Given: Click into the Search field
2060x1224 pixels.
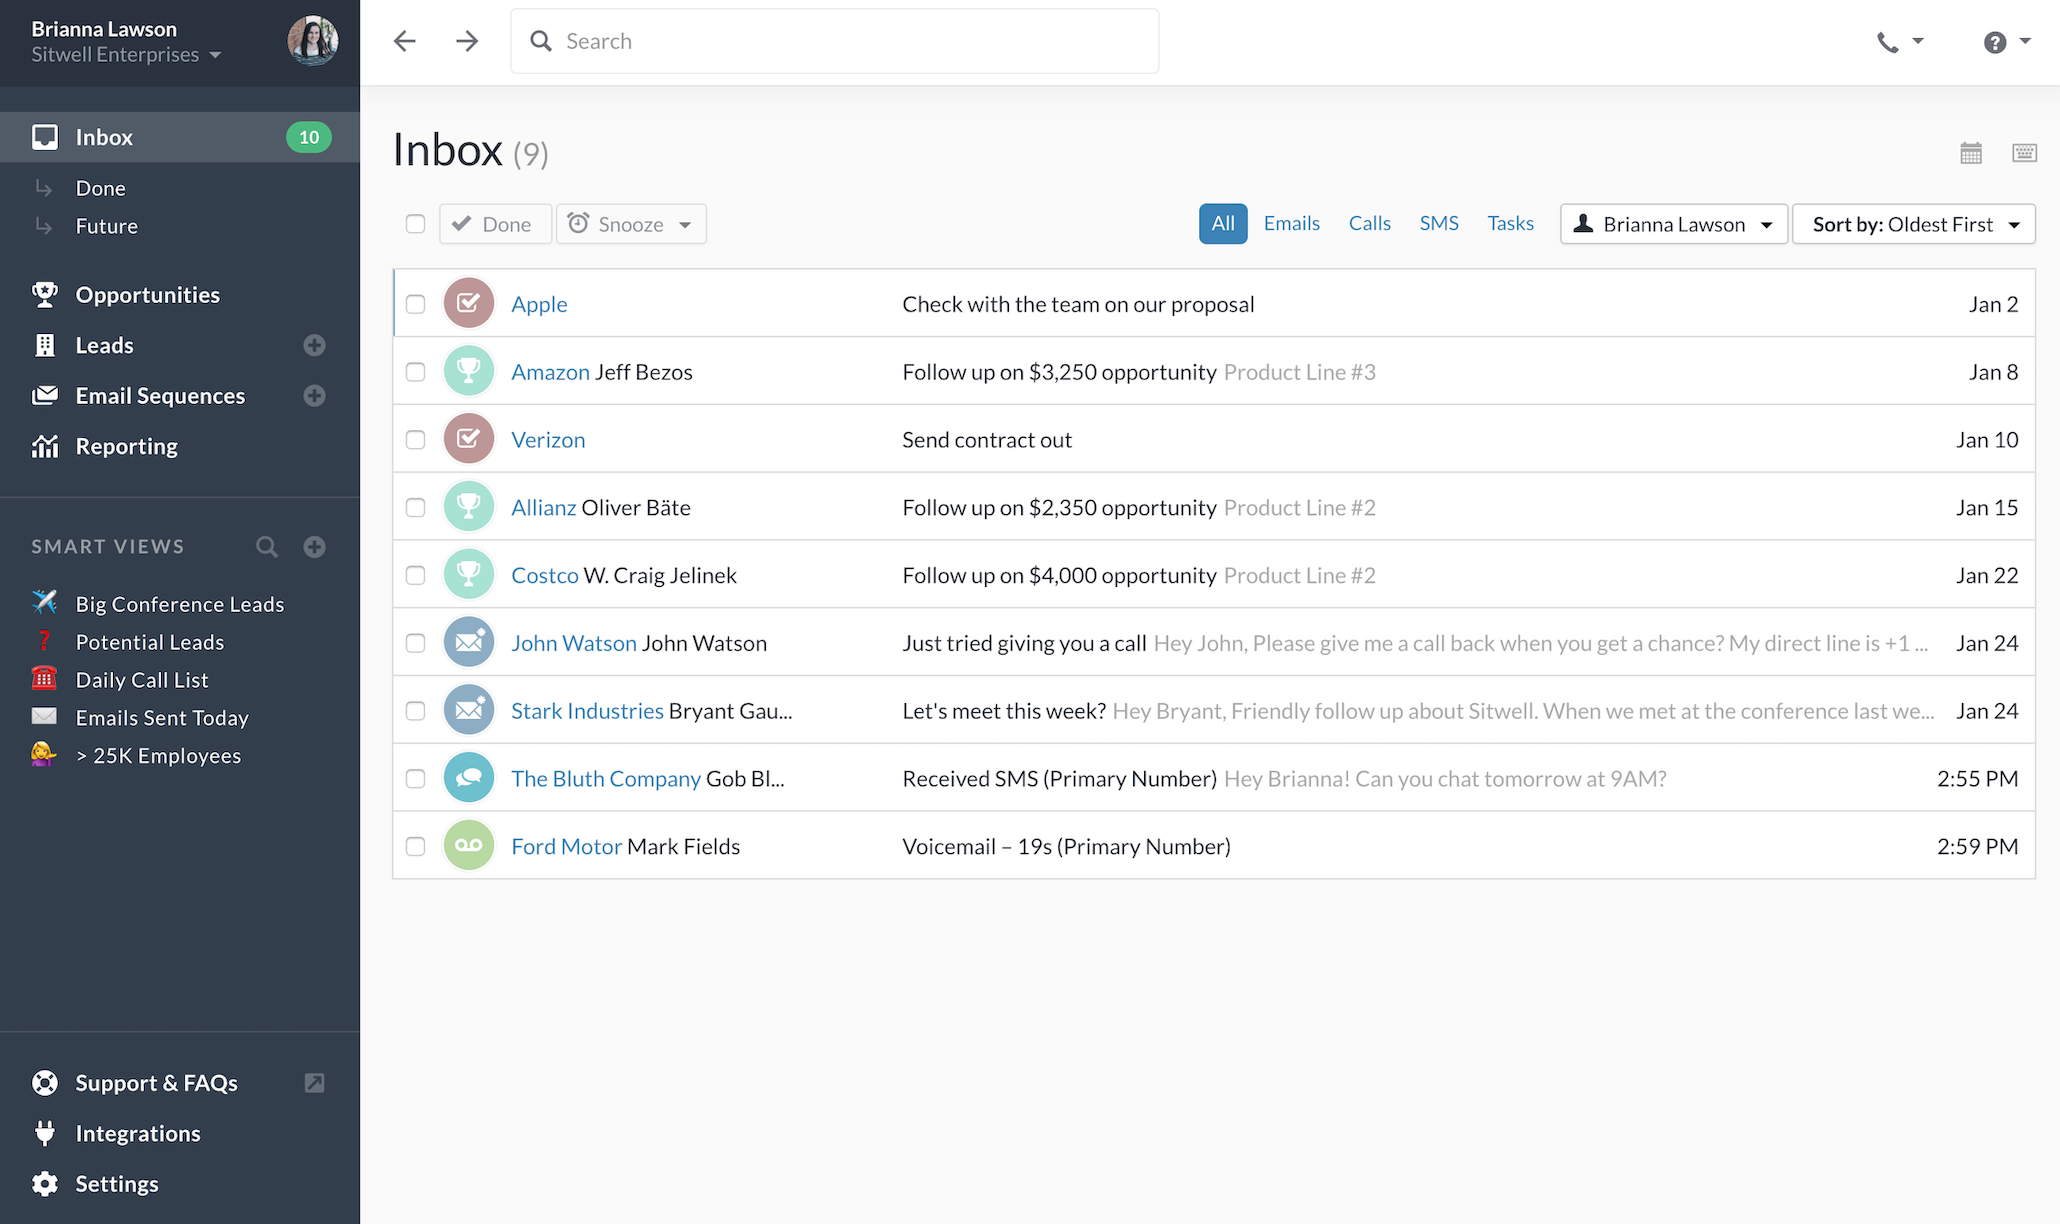Looking at the screenshot, I should [x=834, y=41].
